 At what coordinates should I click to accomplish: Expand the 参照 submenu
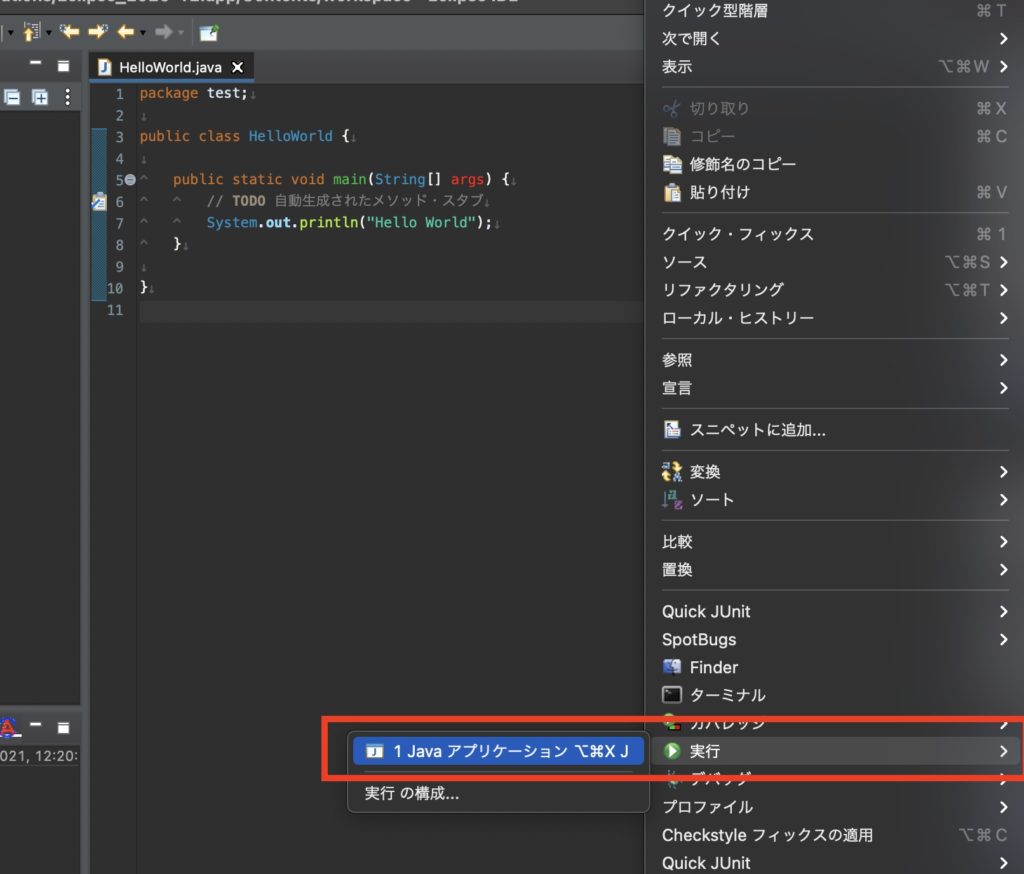coord(834,360)
